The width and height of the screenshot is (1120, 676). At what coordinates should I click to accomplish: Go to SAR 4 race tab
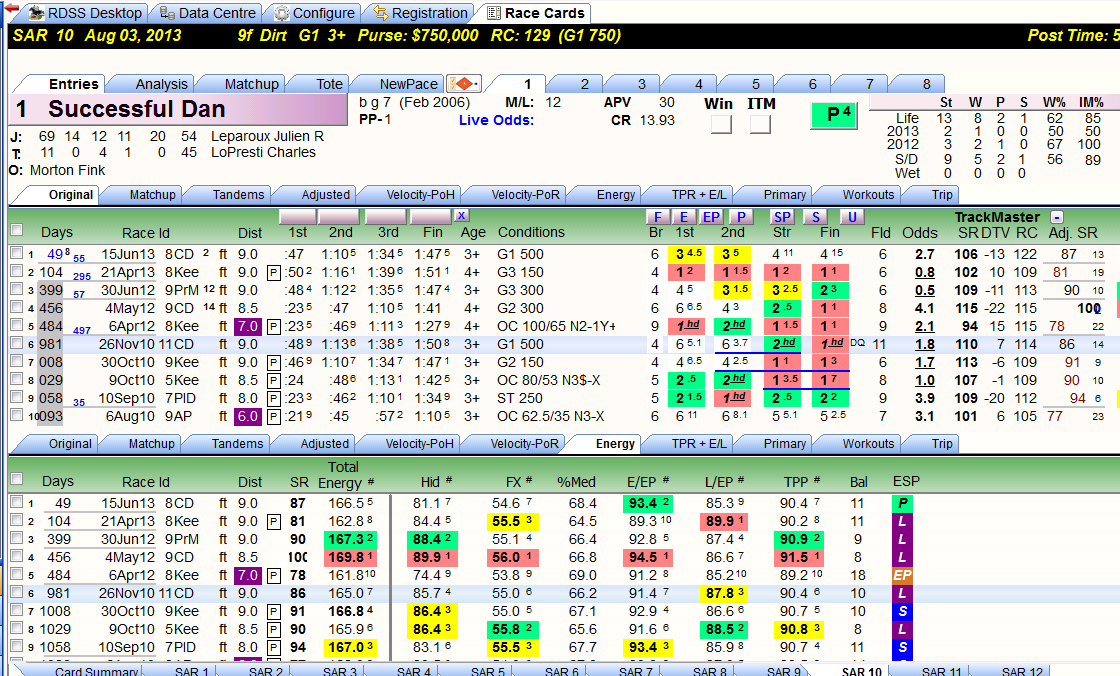414,671
